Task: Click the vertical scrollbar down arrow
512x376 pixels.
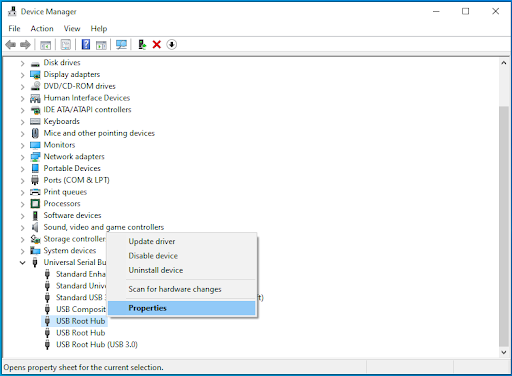Action: pyautogui.click(x=504, y=352)
